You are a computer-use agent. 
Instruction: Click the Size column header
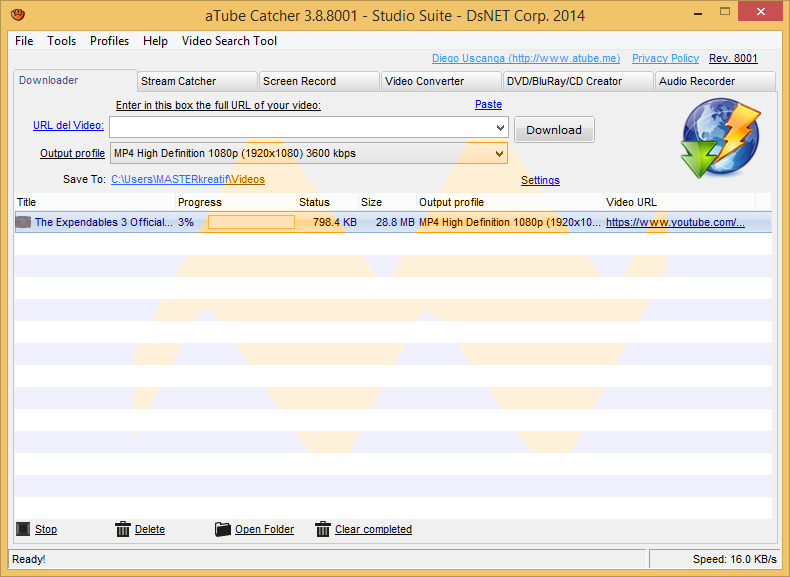[387, 202]
